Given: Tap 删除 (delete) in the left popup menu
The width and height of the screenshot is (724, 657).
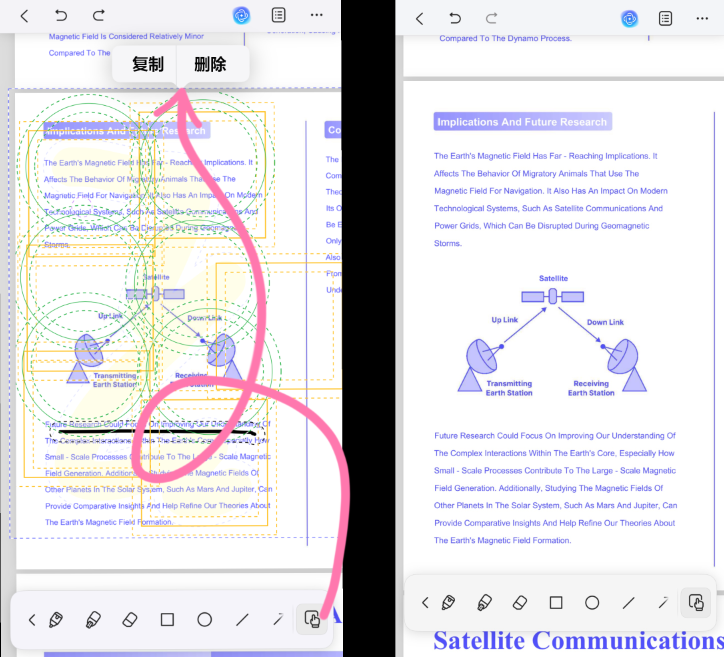Looking at the screenshot, I should (x=210, y=65).
